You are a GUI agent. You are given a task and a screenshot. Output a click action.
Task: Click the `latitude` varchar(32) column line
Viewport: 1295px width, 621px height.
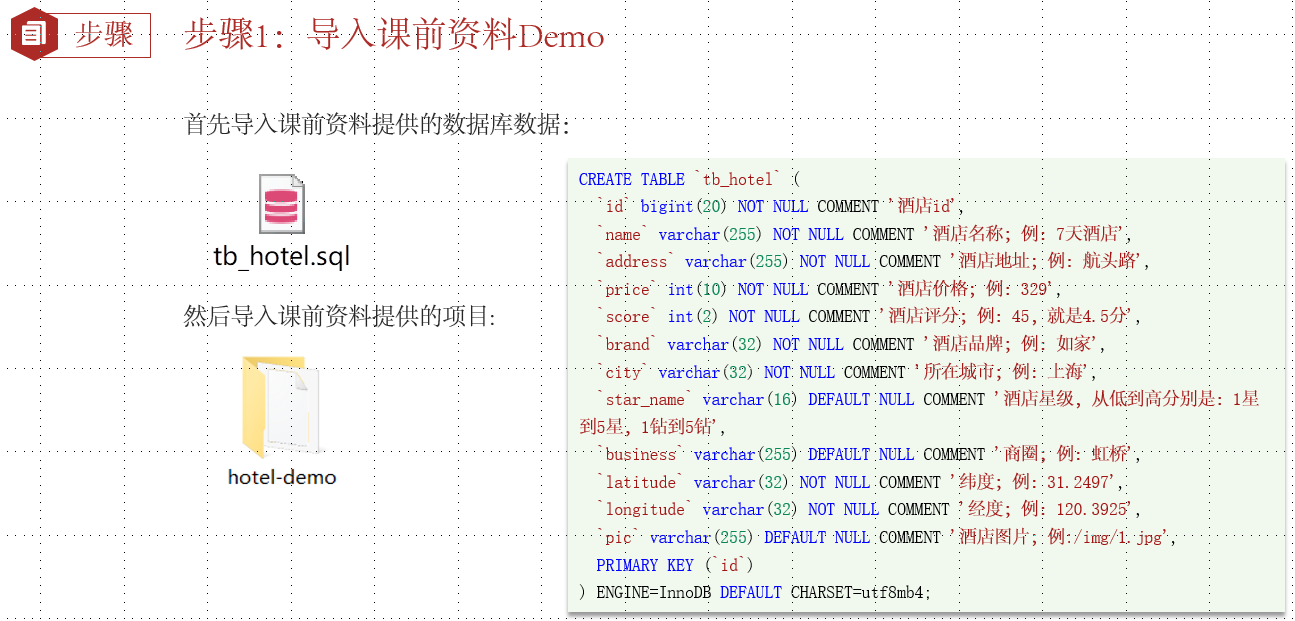pos(860,482)
